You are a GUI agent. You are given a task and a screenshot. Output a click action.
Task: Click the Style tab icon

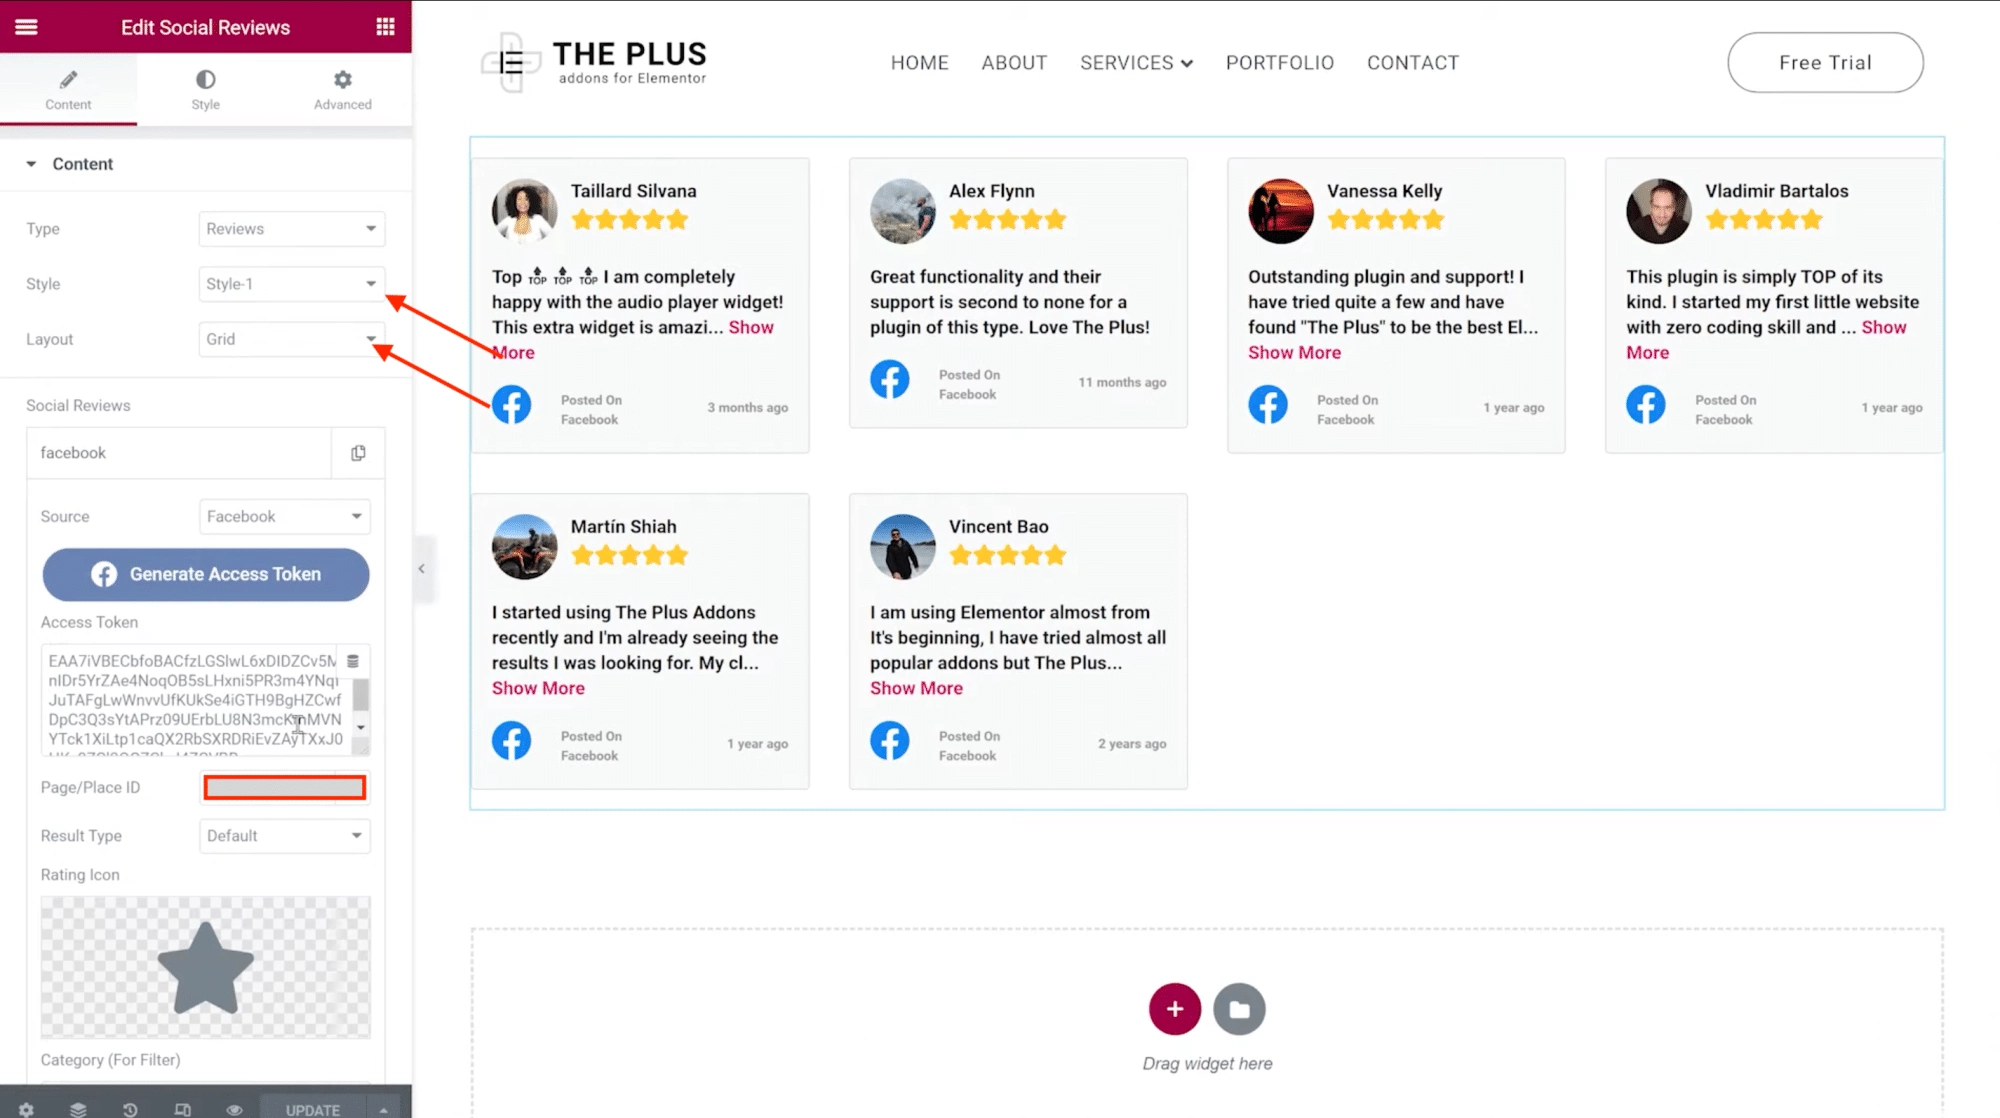pyautogui.click(x=206, y=78)
